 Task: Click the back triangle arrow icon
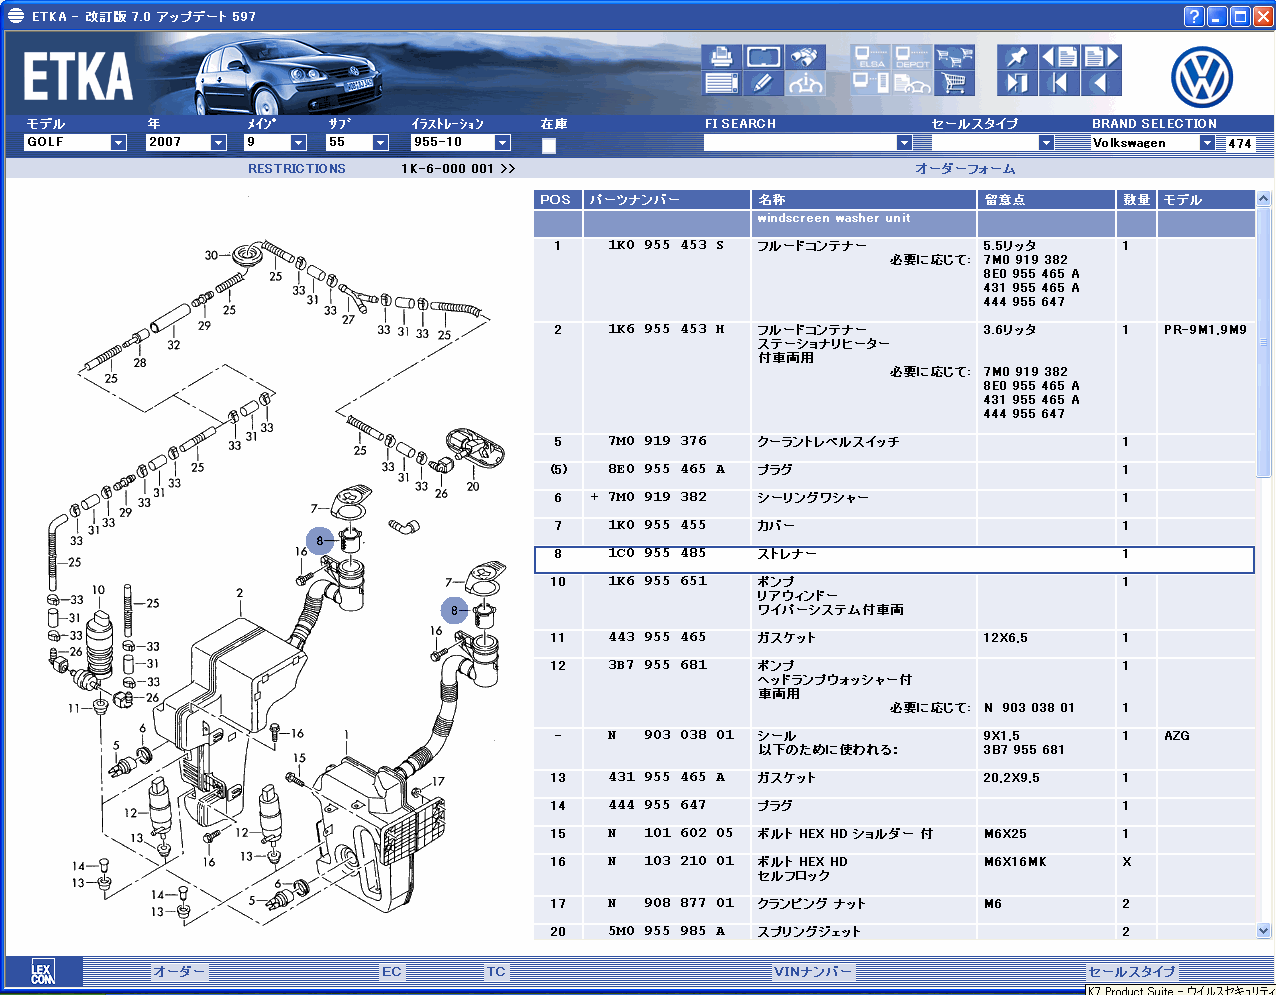[1101, 83]
